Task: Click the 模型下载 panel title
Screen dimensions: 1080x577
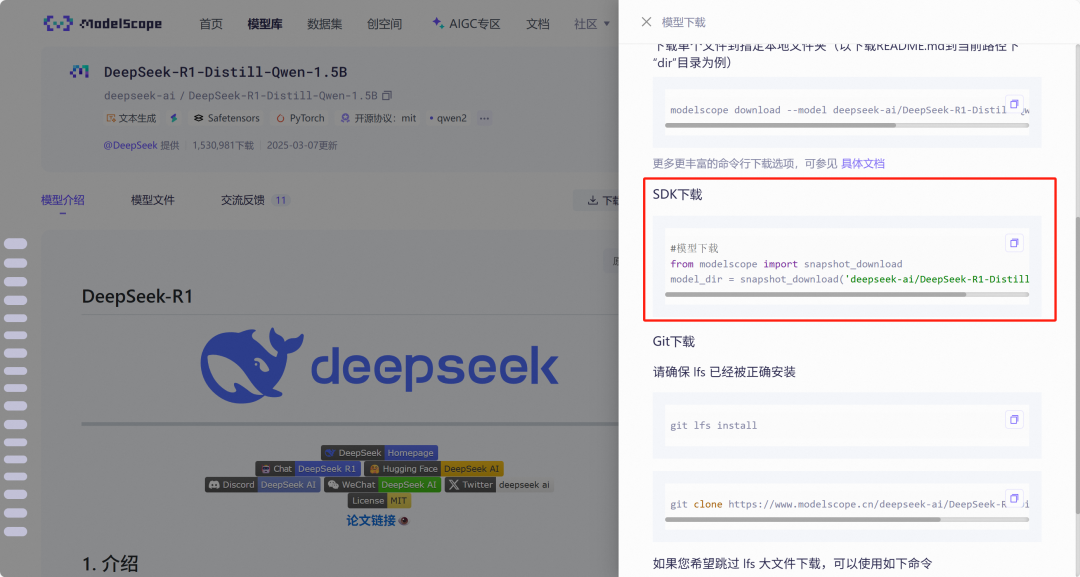Action: coord(683,23)
